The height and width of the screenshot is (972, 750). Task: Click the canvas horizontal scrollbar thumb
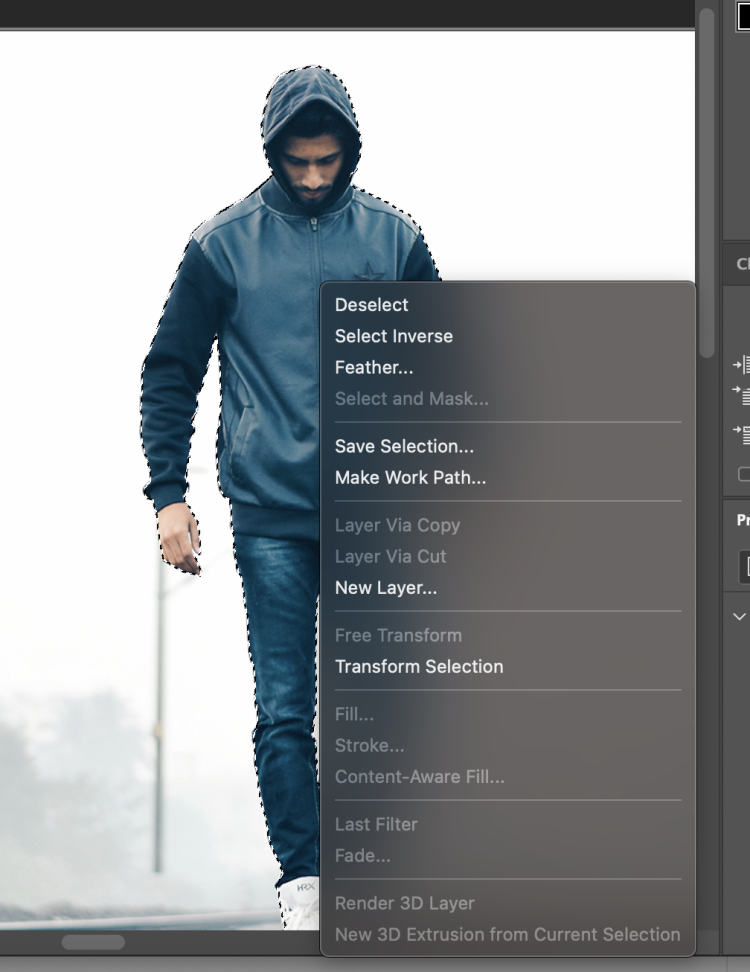pyautogui.click(x=93, y=942)
